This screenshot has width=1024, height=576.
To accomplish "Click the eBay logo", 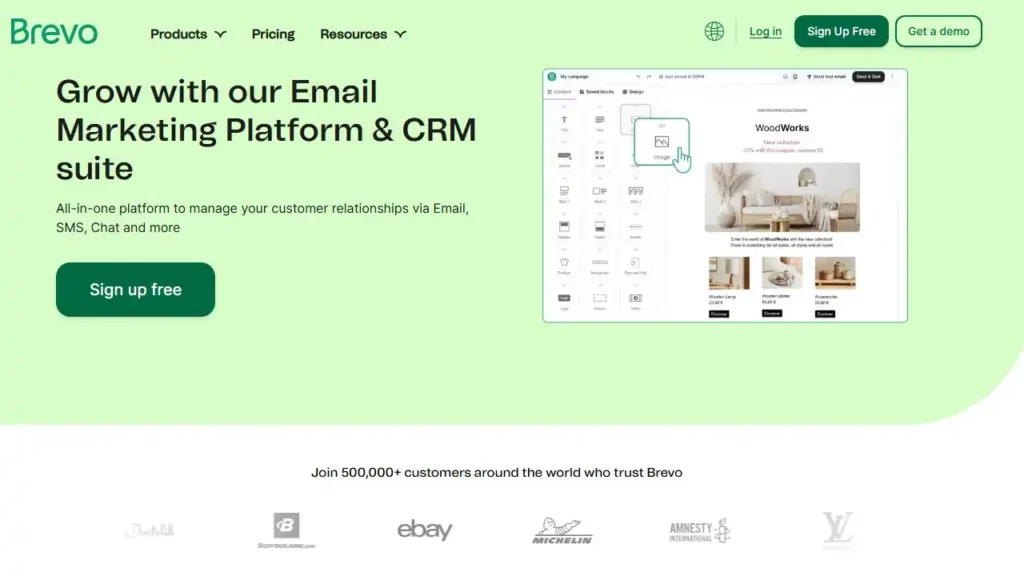I will [424, 530].
